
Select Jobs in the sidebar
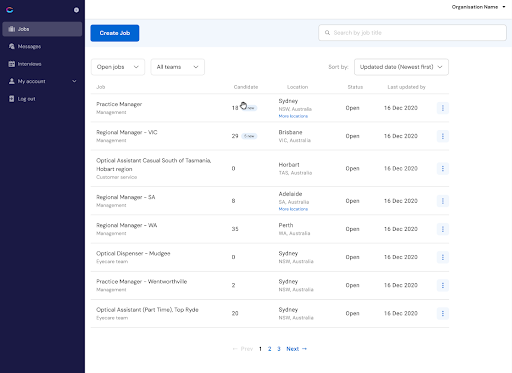[42, 29]
